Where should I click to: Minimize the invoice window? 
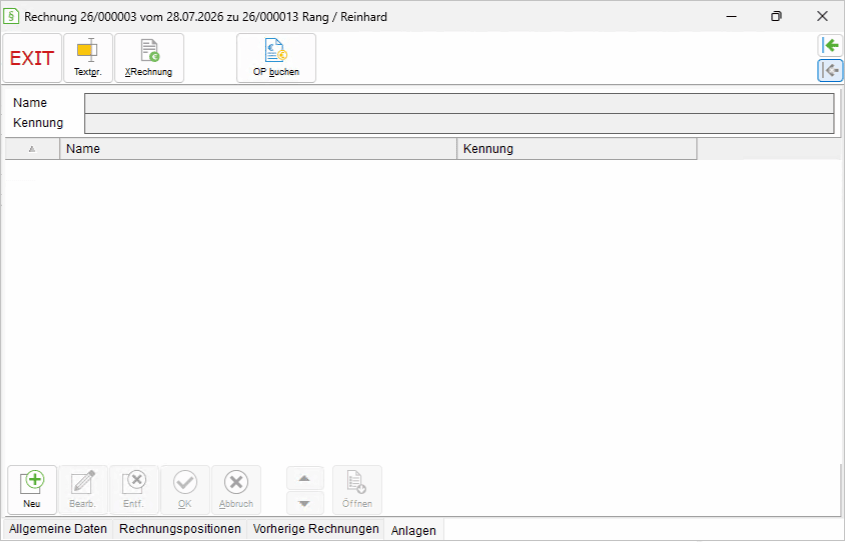coord(731,16)
